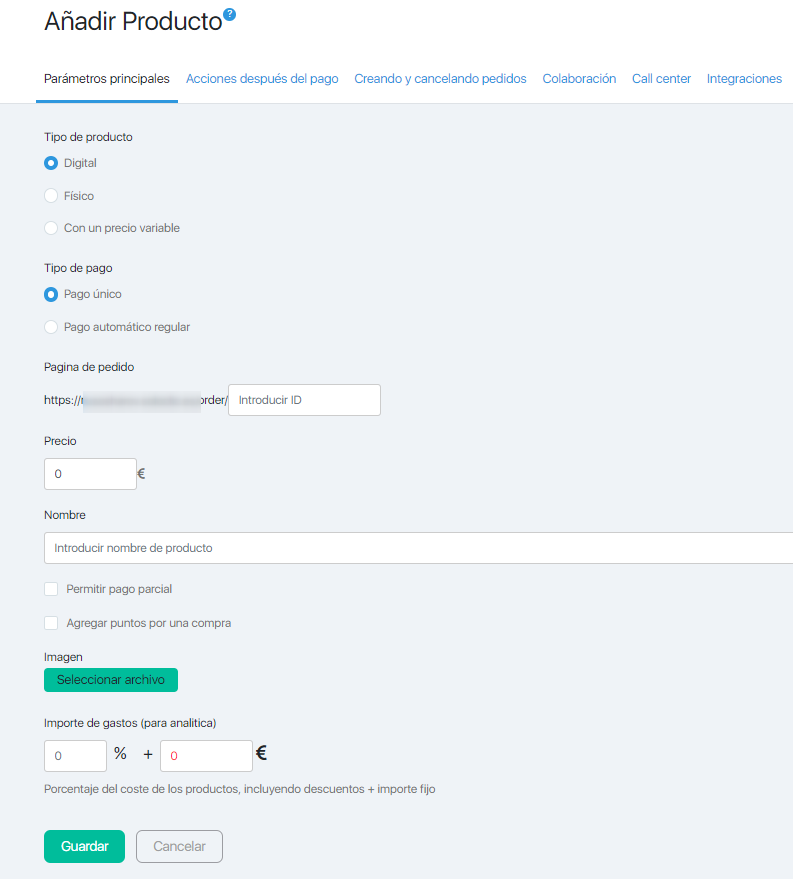Switch to Acciones después del pago tab
The width and height of the screenshot is (793, 879).
(262, 79)
